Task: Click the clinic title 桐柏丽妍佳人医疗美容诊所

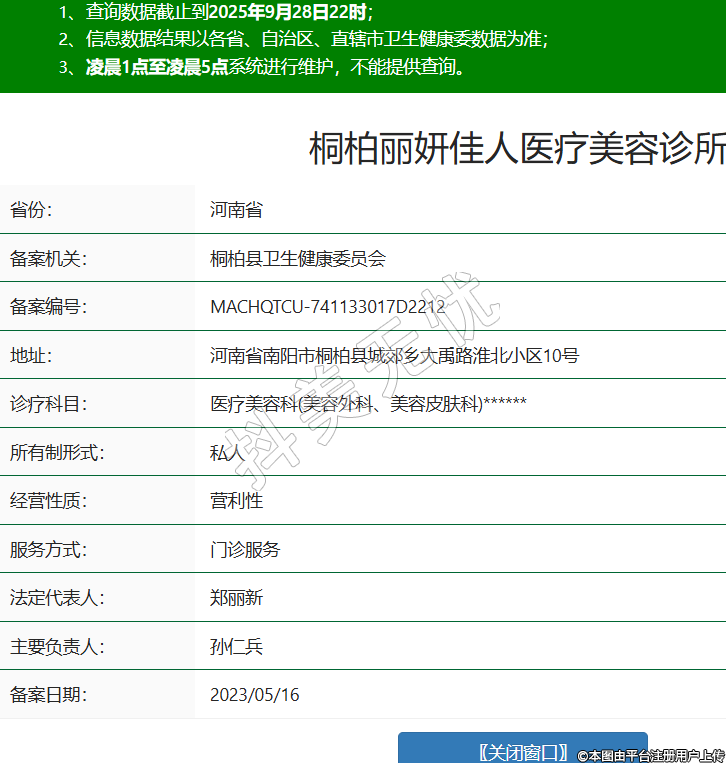Action: (516, 149)
